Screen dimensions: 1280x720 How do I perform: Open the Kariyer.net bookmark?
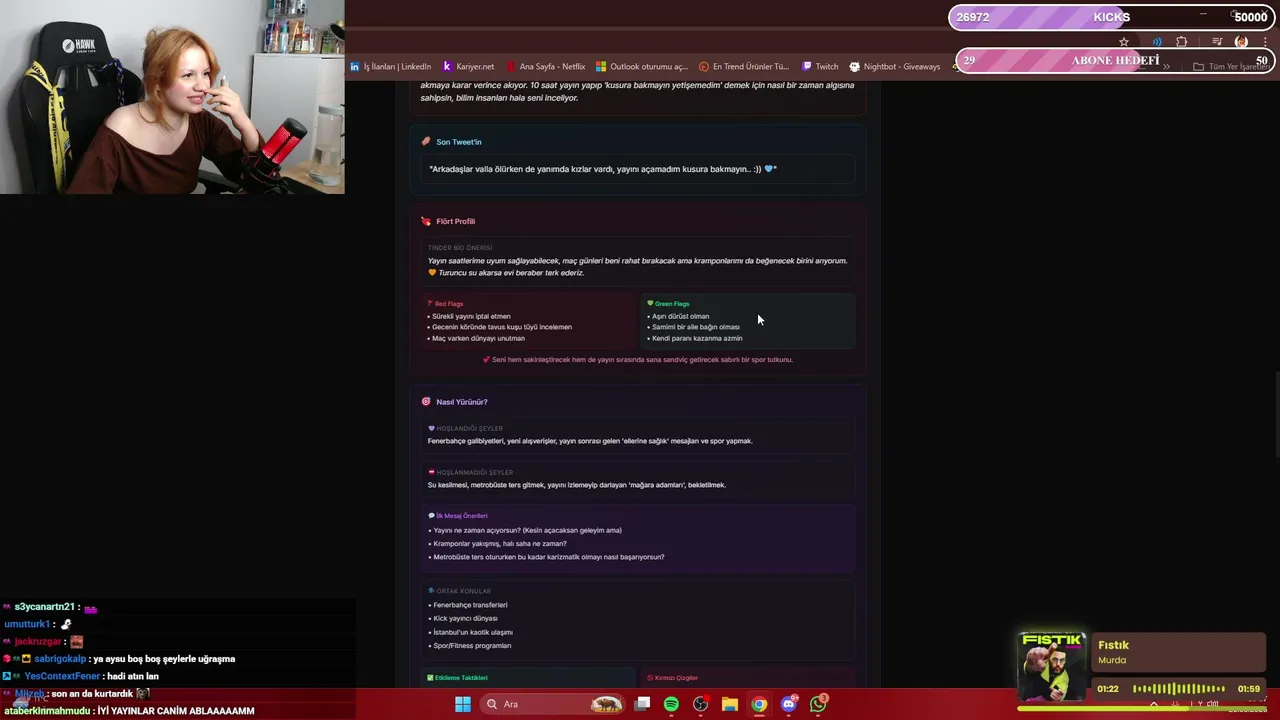pyautogui.click(x=468, y=66)
